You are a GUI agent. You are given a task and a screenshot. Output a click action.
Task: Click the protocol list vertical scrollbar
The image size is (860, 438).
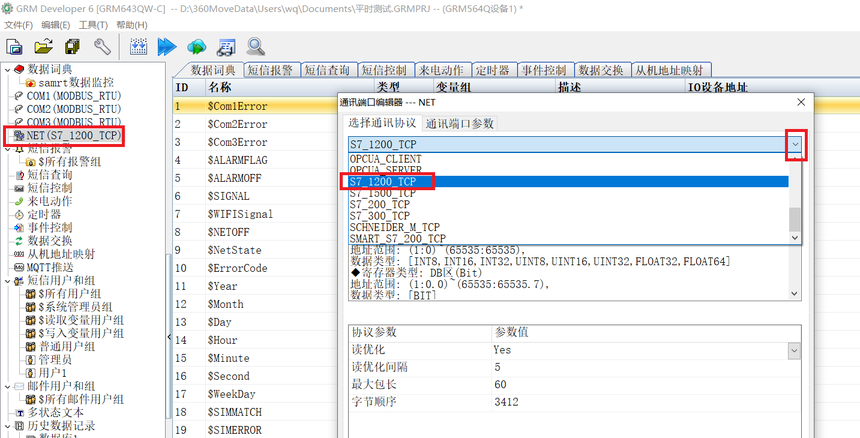pyautogui.click(x=795, y=200)
